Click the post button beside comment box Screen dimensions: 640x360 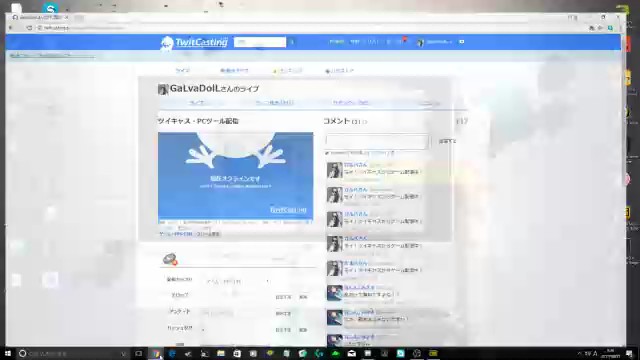click(447, 141)
